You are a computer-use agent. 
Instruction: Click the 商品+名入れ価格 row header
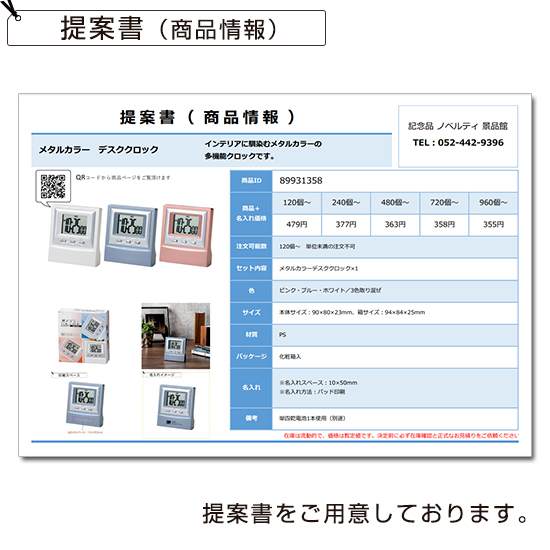click(251, 214)
